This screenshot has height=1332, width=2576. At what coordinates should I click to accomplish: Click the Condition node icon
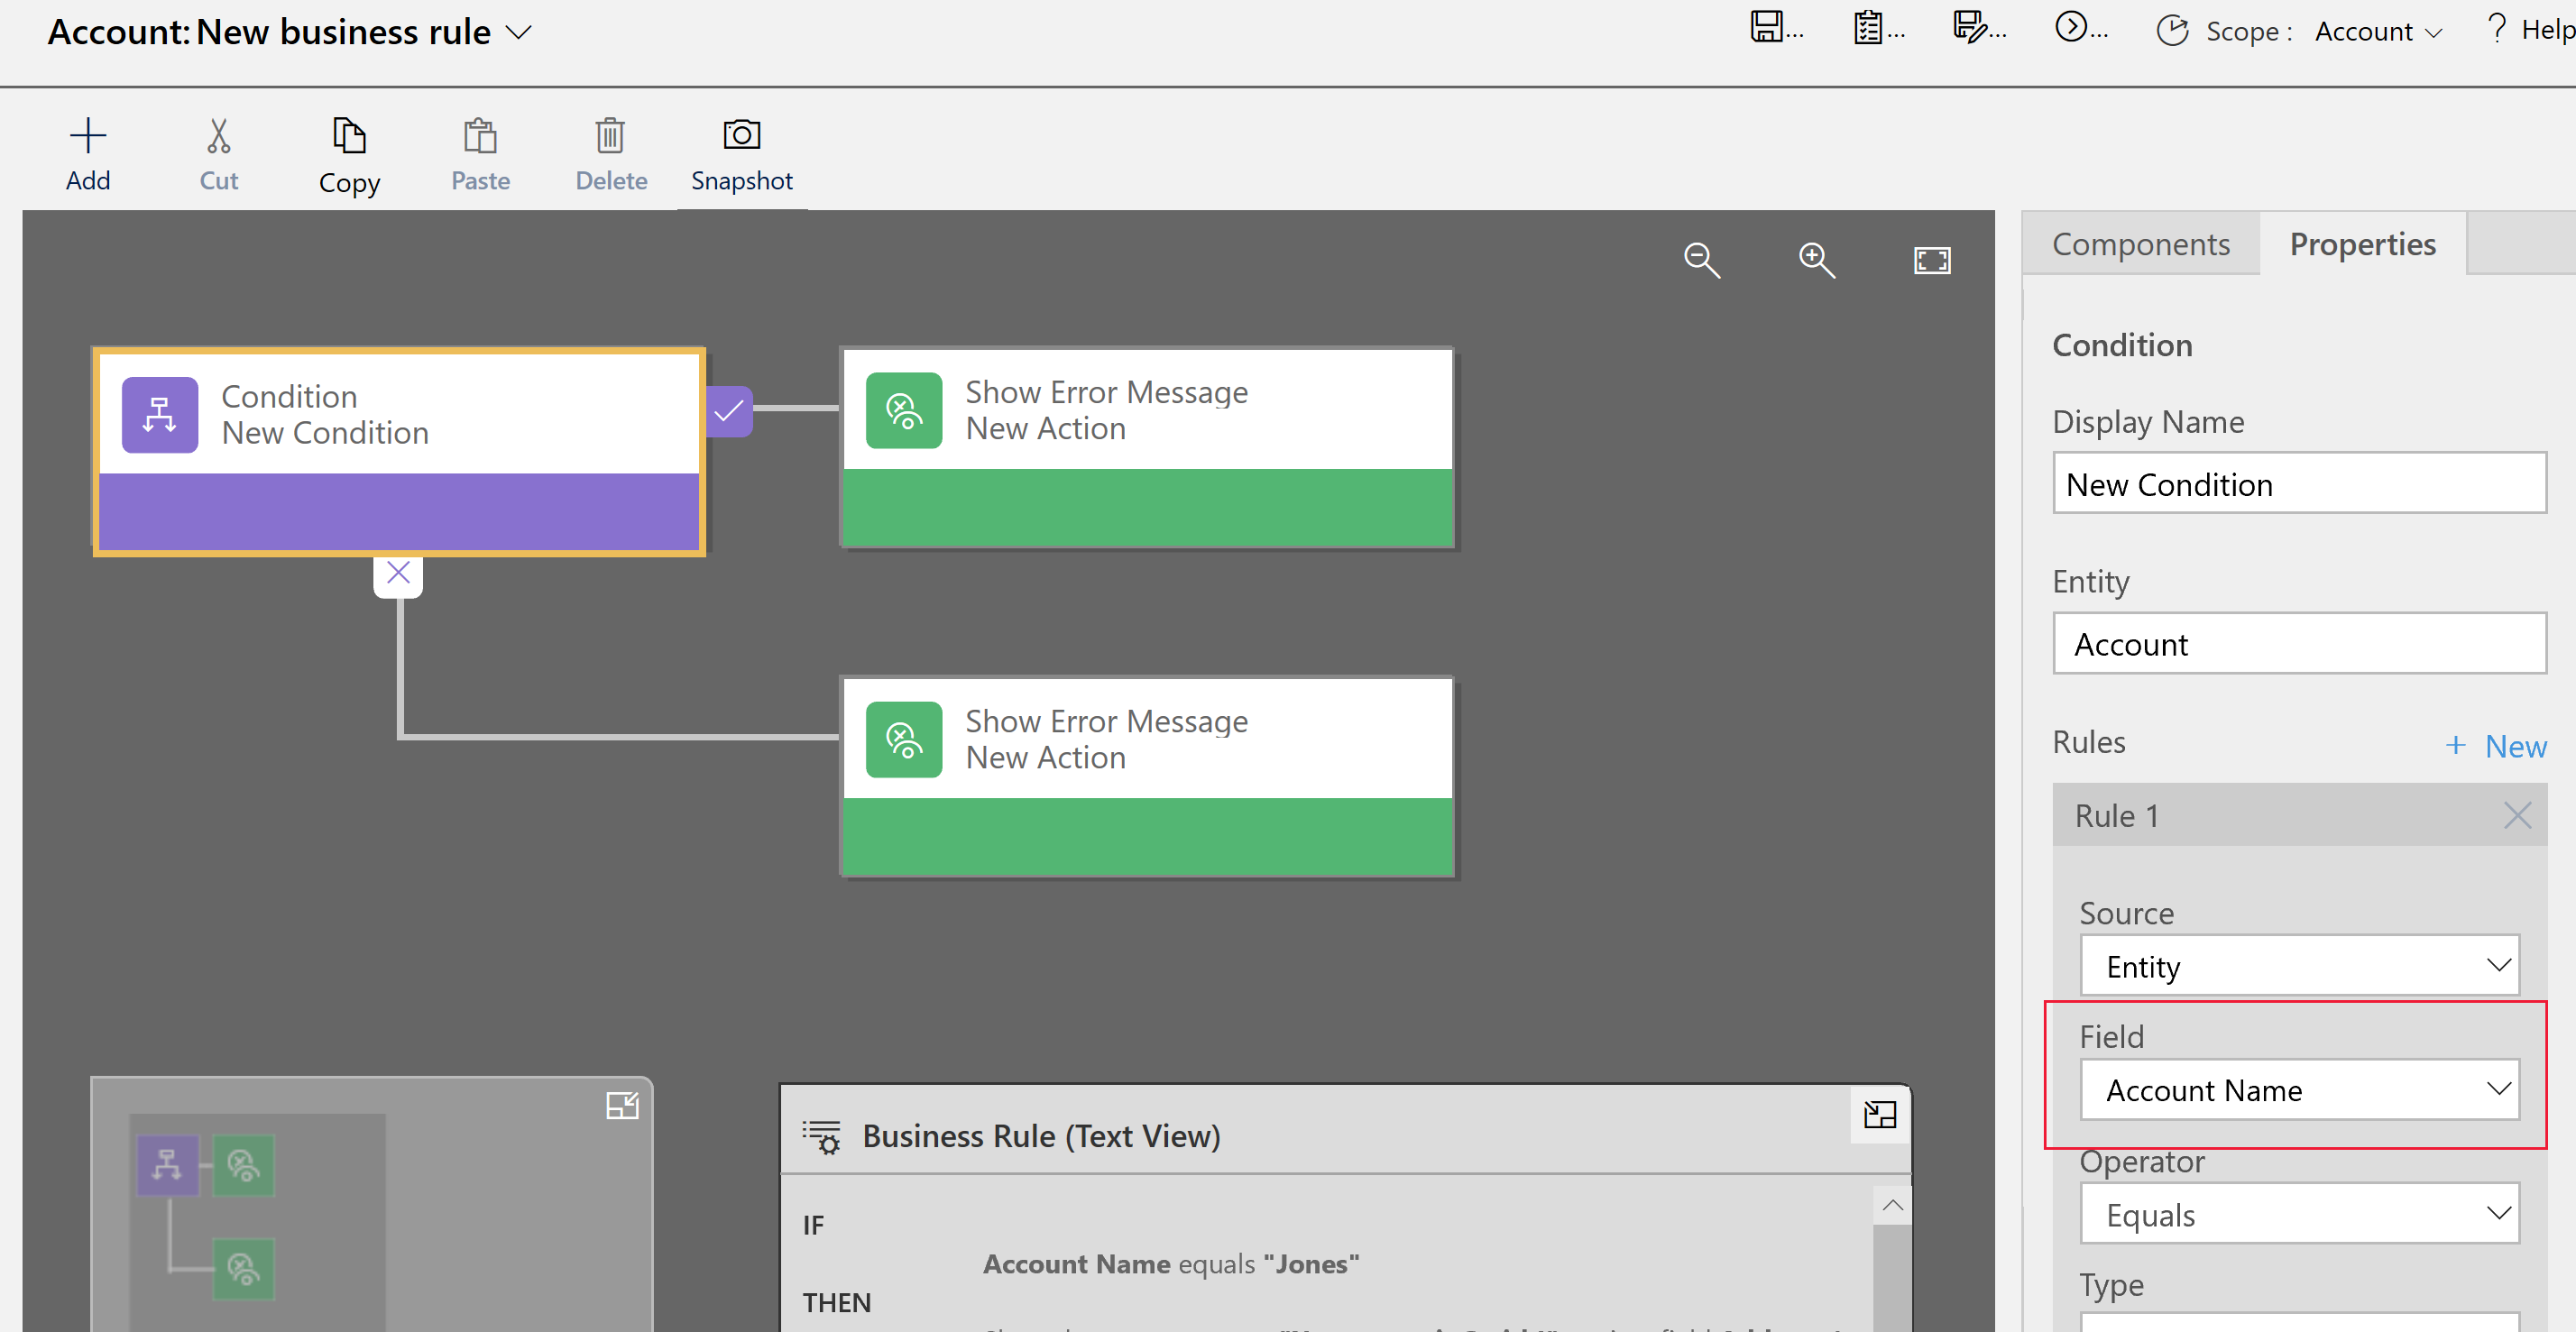point(160,413)
